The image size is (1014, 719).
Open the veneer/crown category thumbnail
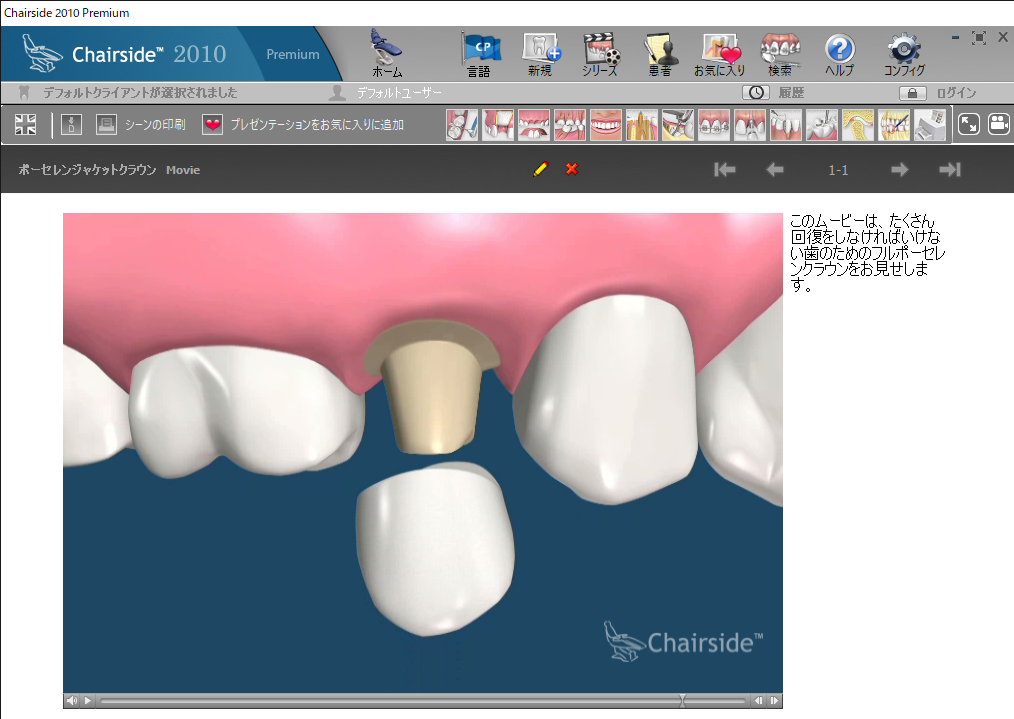tap(498, 125)
